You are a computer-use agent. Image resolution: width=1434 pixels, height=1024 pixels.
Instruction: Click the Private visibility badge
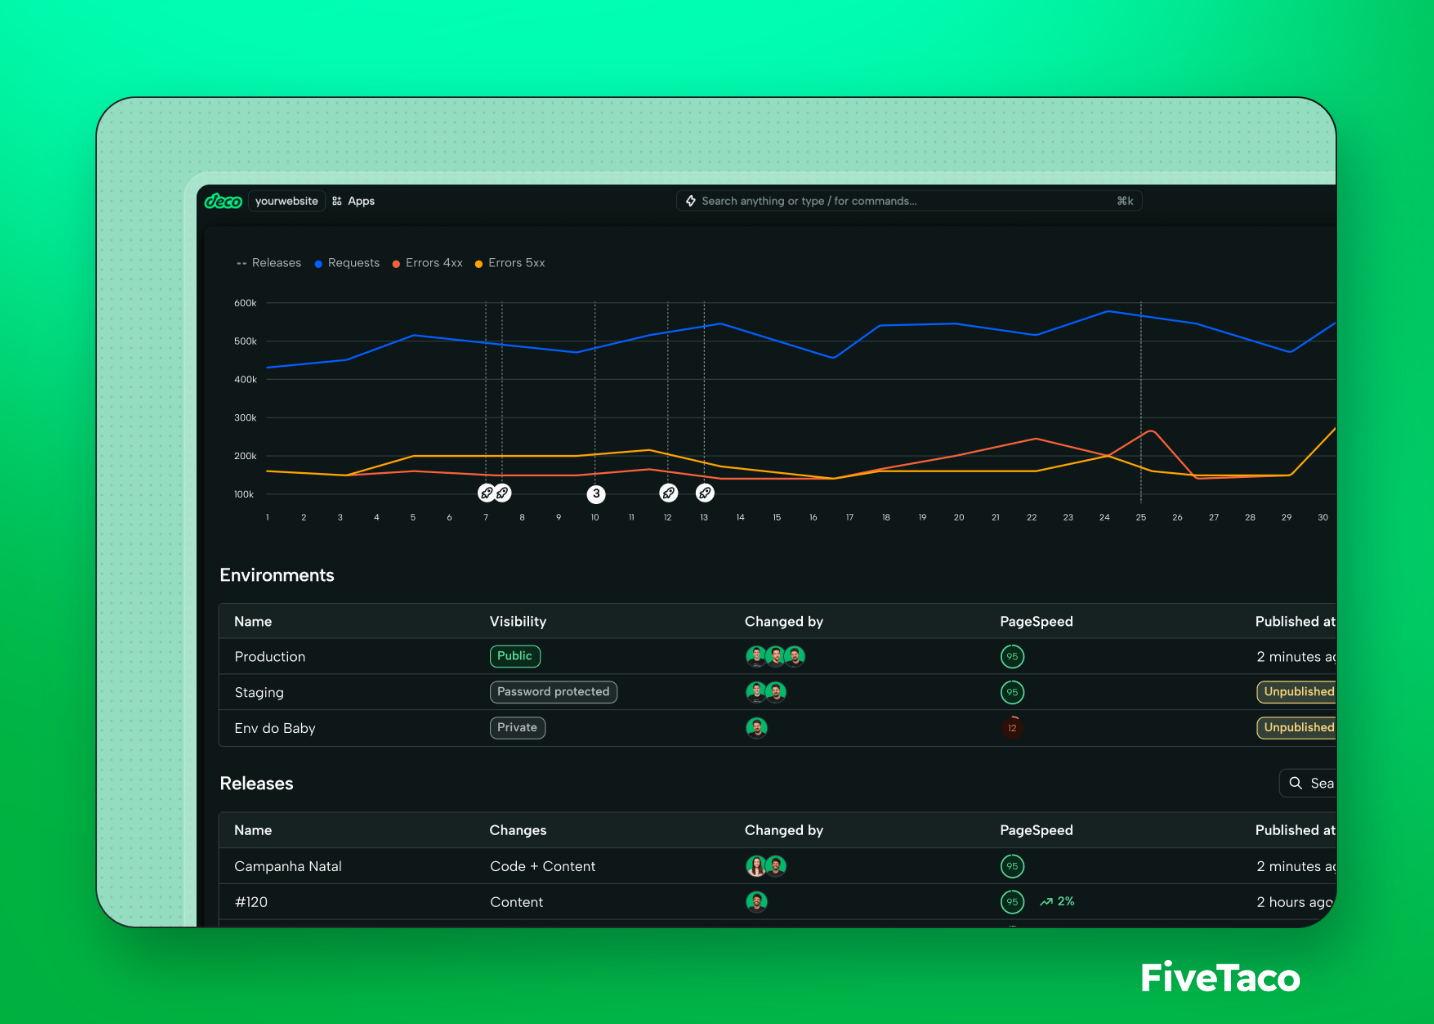pyautogui.click(x=517, y=728)
